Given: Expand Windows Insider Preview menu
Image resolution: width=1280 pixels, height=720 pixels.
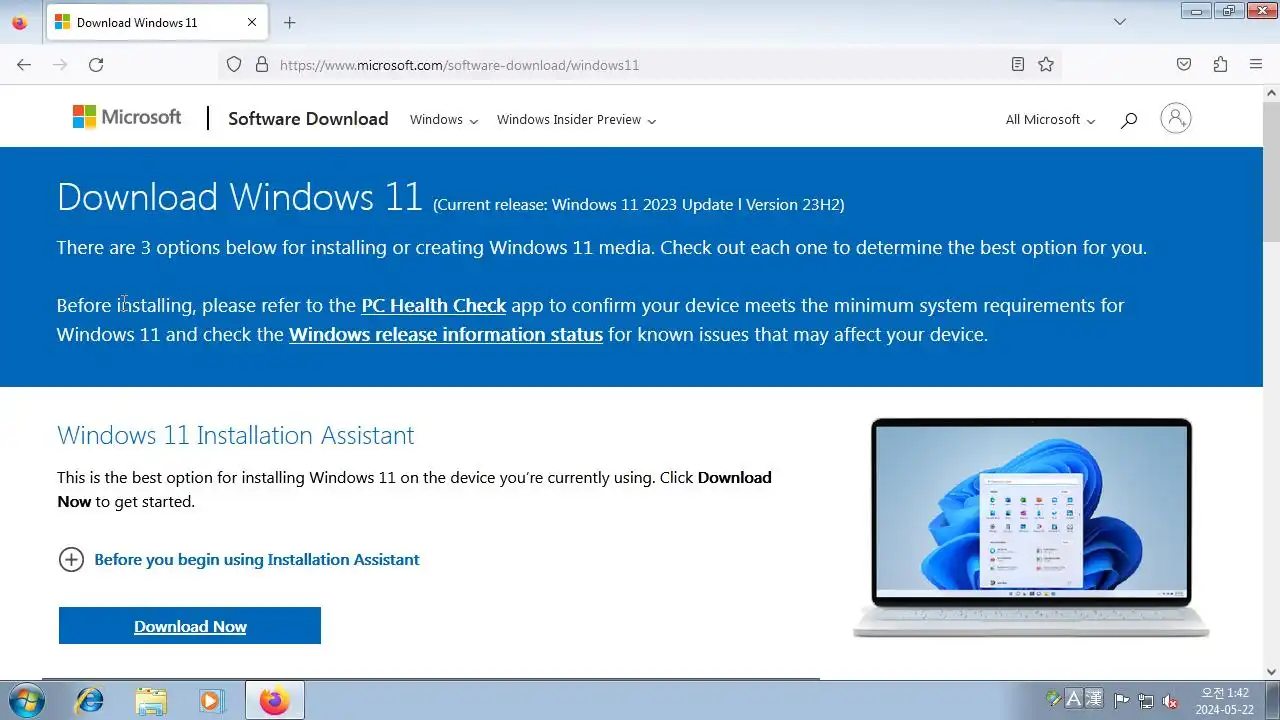Looking at the screenshot, I should (576, 119).
